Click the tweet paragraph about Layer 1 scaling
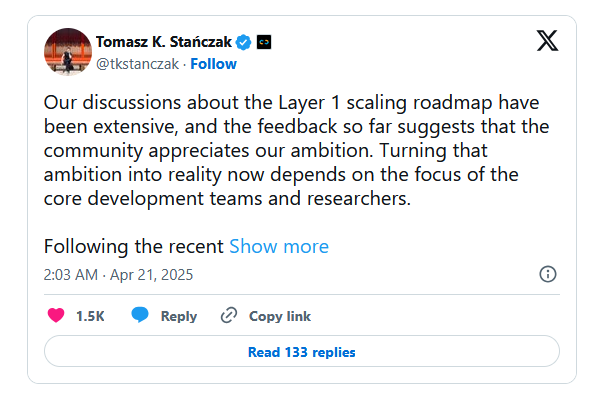 click(297, 150)
